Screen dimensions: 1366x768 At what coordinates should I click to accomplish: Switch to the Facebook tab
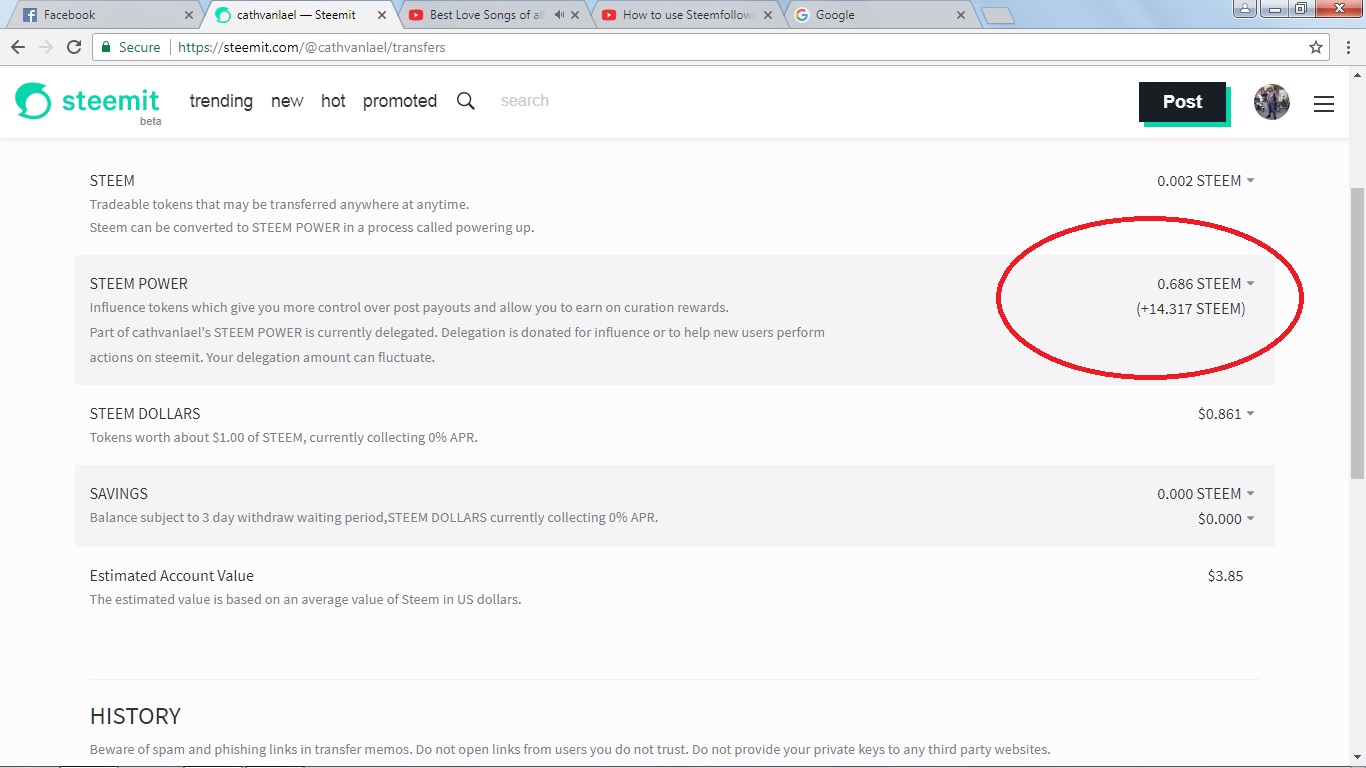(103, 15)
